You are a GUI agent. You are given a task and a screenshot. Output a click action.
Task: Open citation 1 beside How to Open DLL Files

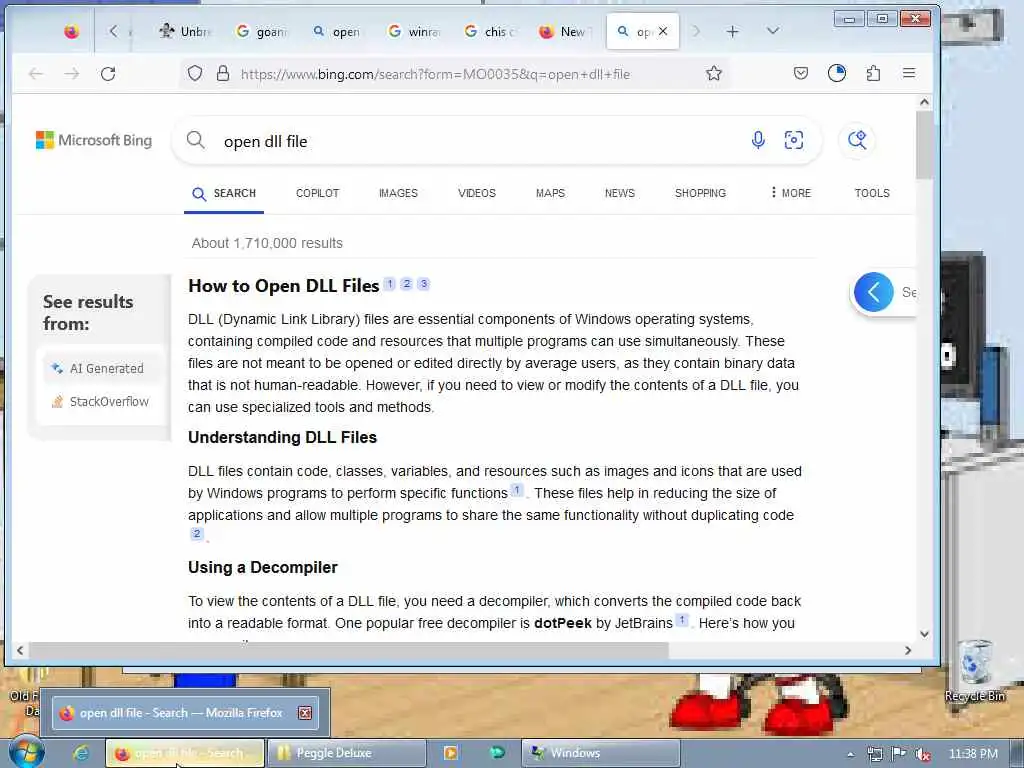pyautogui.click(x=389, y=283)
